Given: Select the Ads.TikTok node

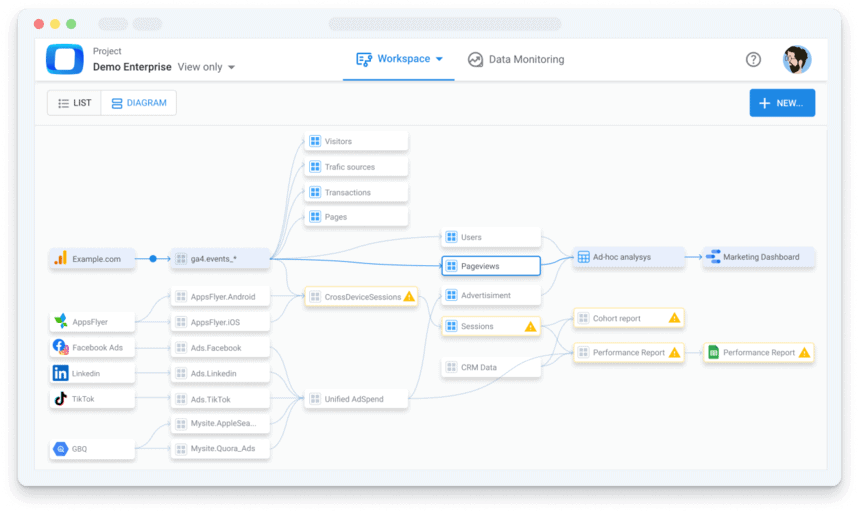Looking at the screenshot, I should 220,399.
